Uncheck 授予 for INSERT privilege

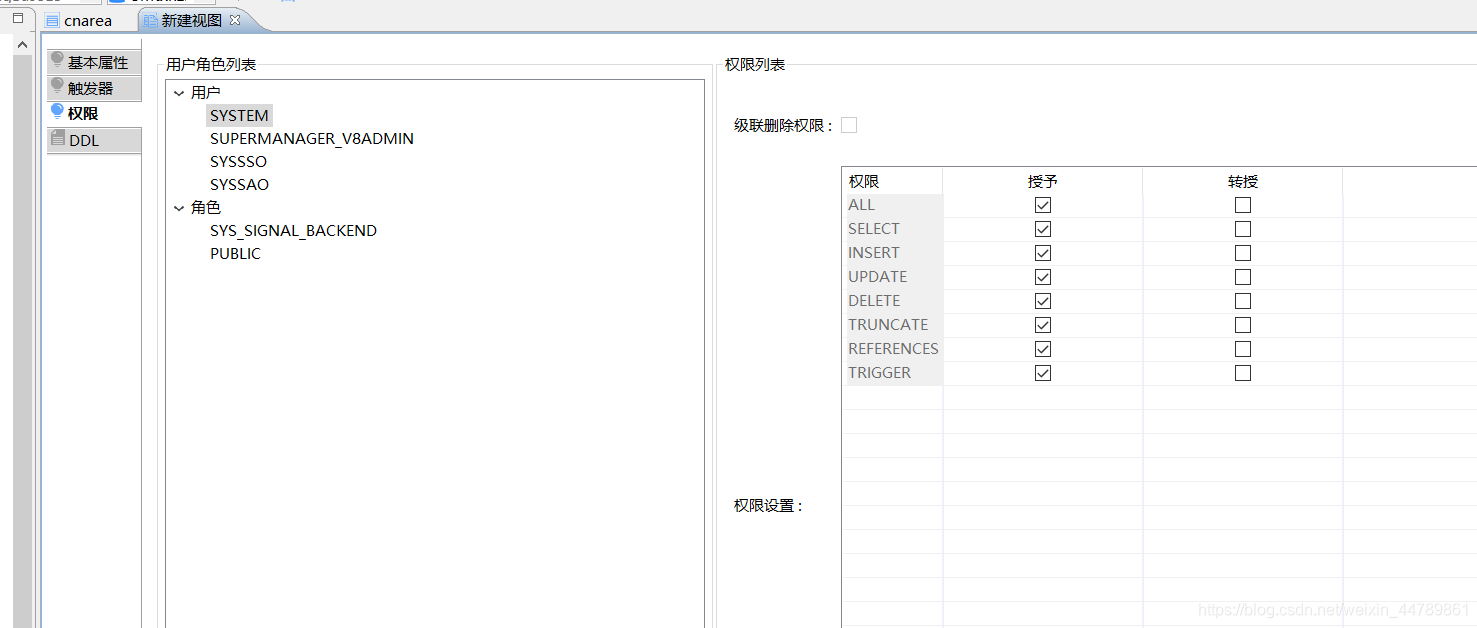point(1043,253)
